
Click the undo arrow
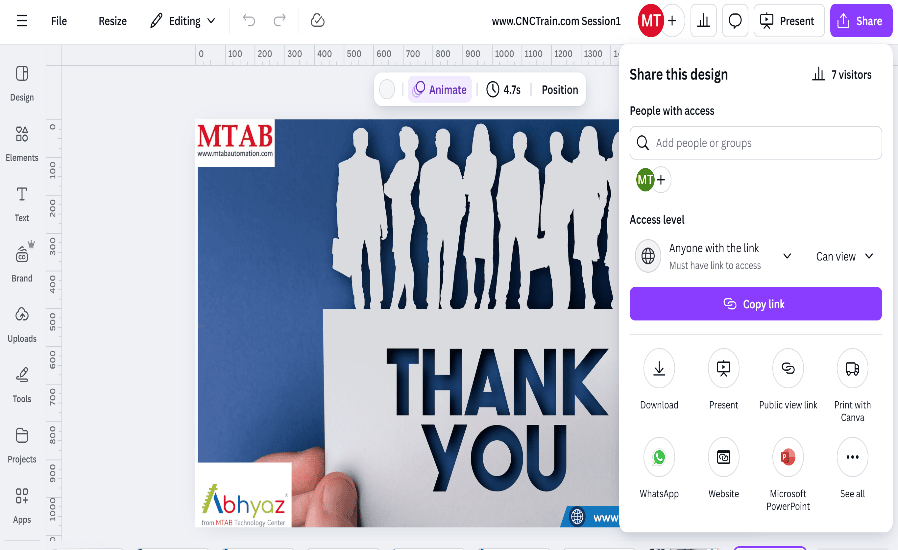249,20
